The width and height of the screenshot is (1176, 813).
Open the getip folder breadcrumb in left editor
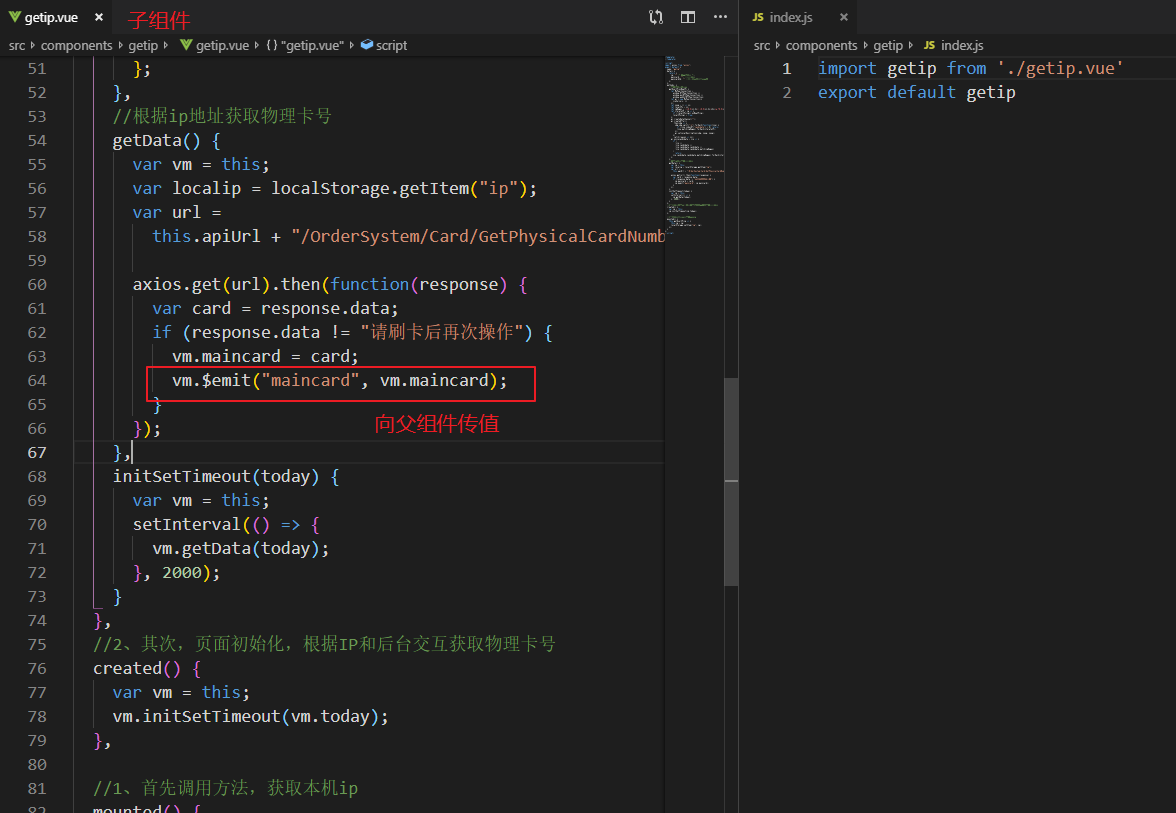tap(143, 45)
